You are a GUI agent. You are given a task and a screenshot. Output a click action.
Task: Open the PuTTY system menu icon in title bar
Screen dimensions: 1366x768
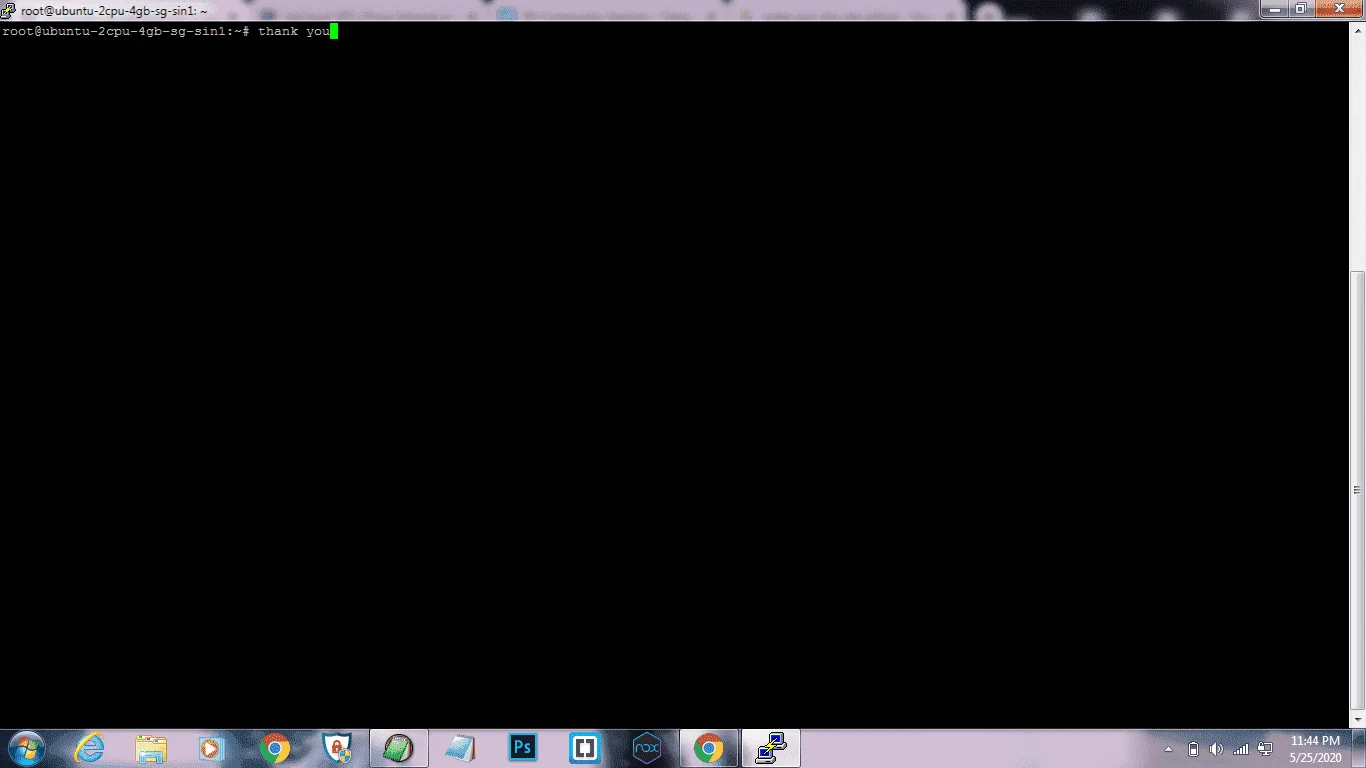(x=9, y=9)
